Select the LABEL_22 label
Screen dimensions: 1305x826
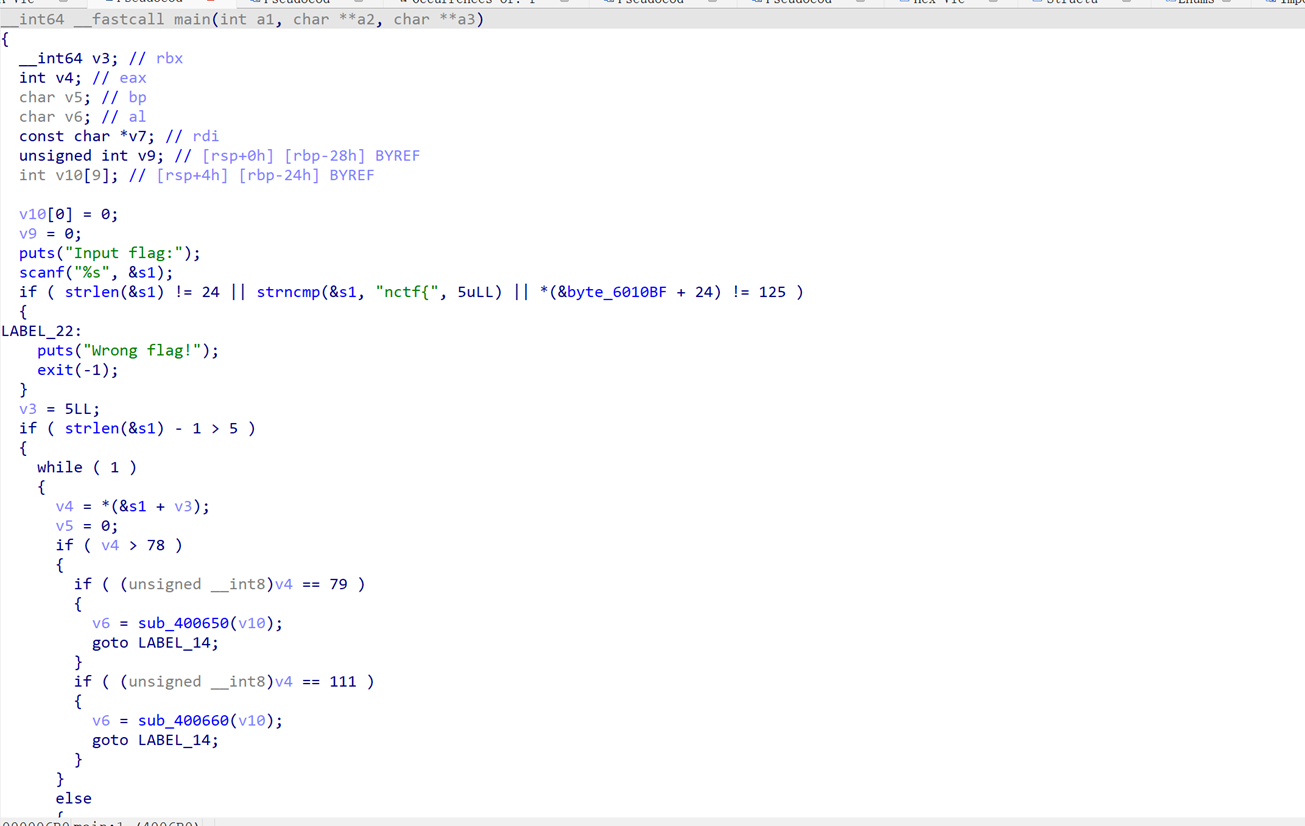[x=40, y=331]
